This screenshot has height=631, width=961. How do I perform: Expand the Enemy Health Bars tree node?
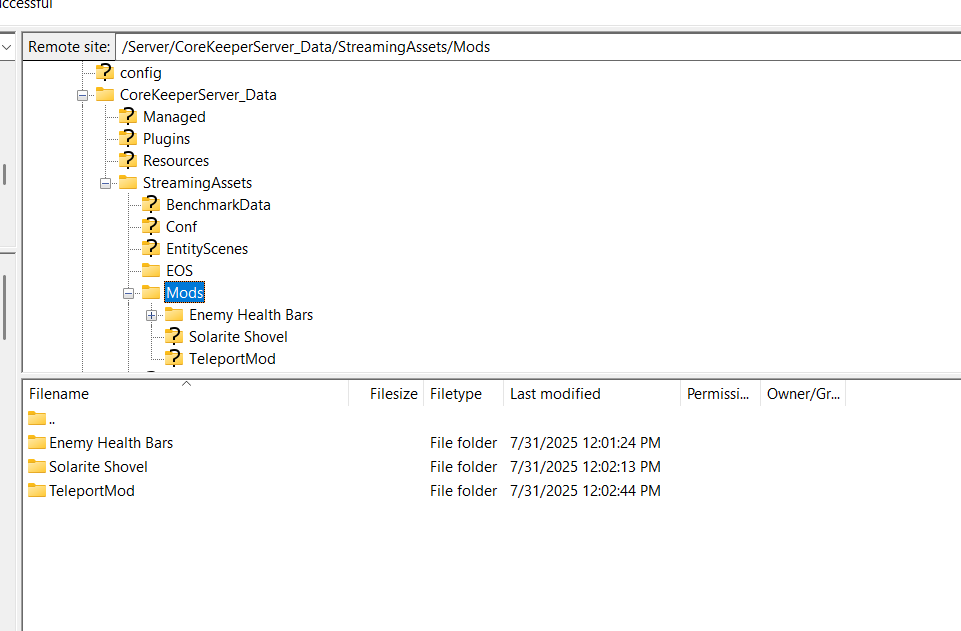point(152,316)
